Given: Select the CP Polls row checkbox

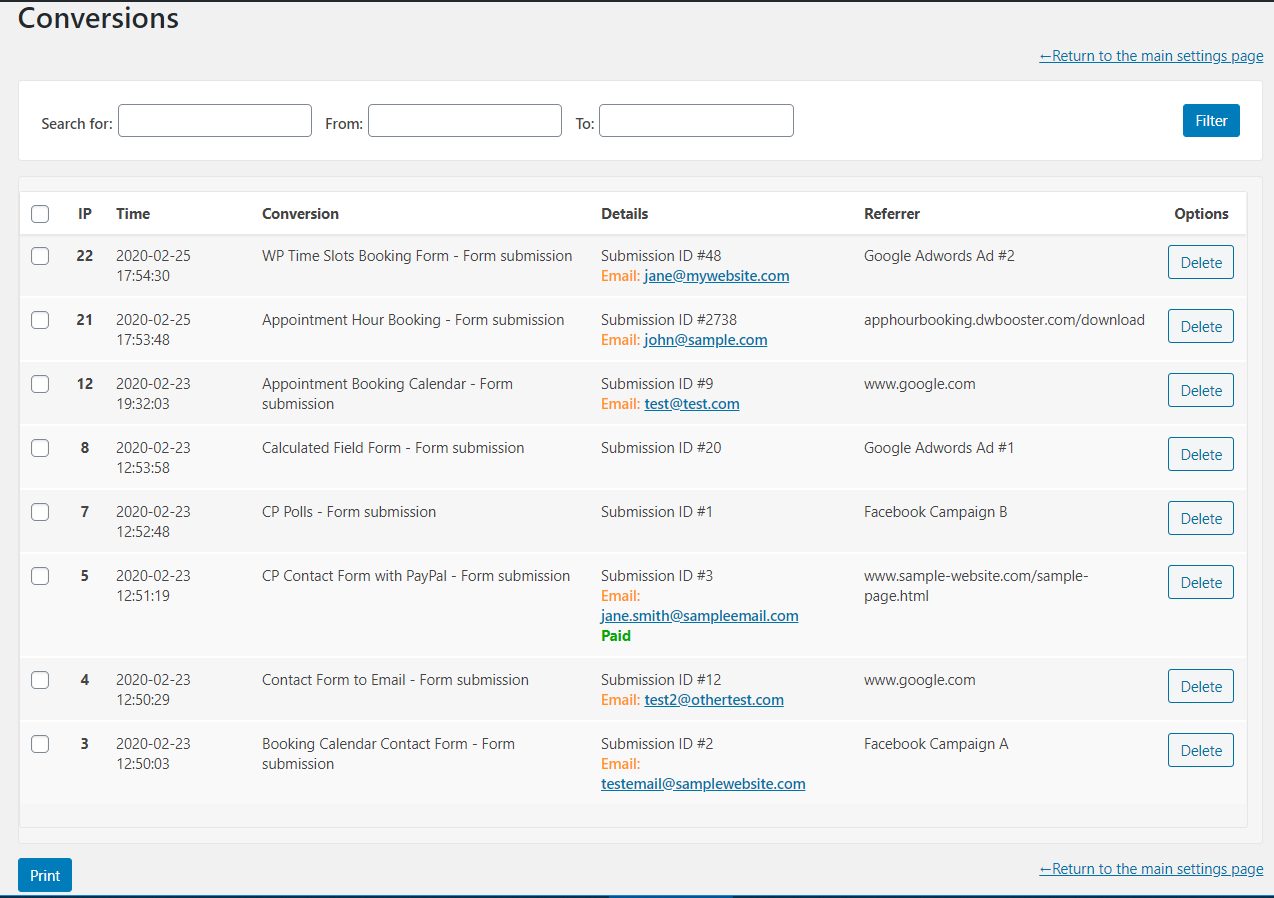Looking at the screenshot, I should [x=40, y=512].
